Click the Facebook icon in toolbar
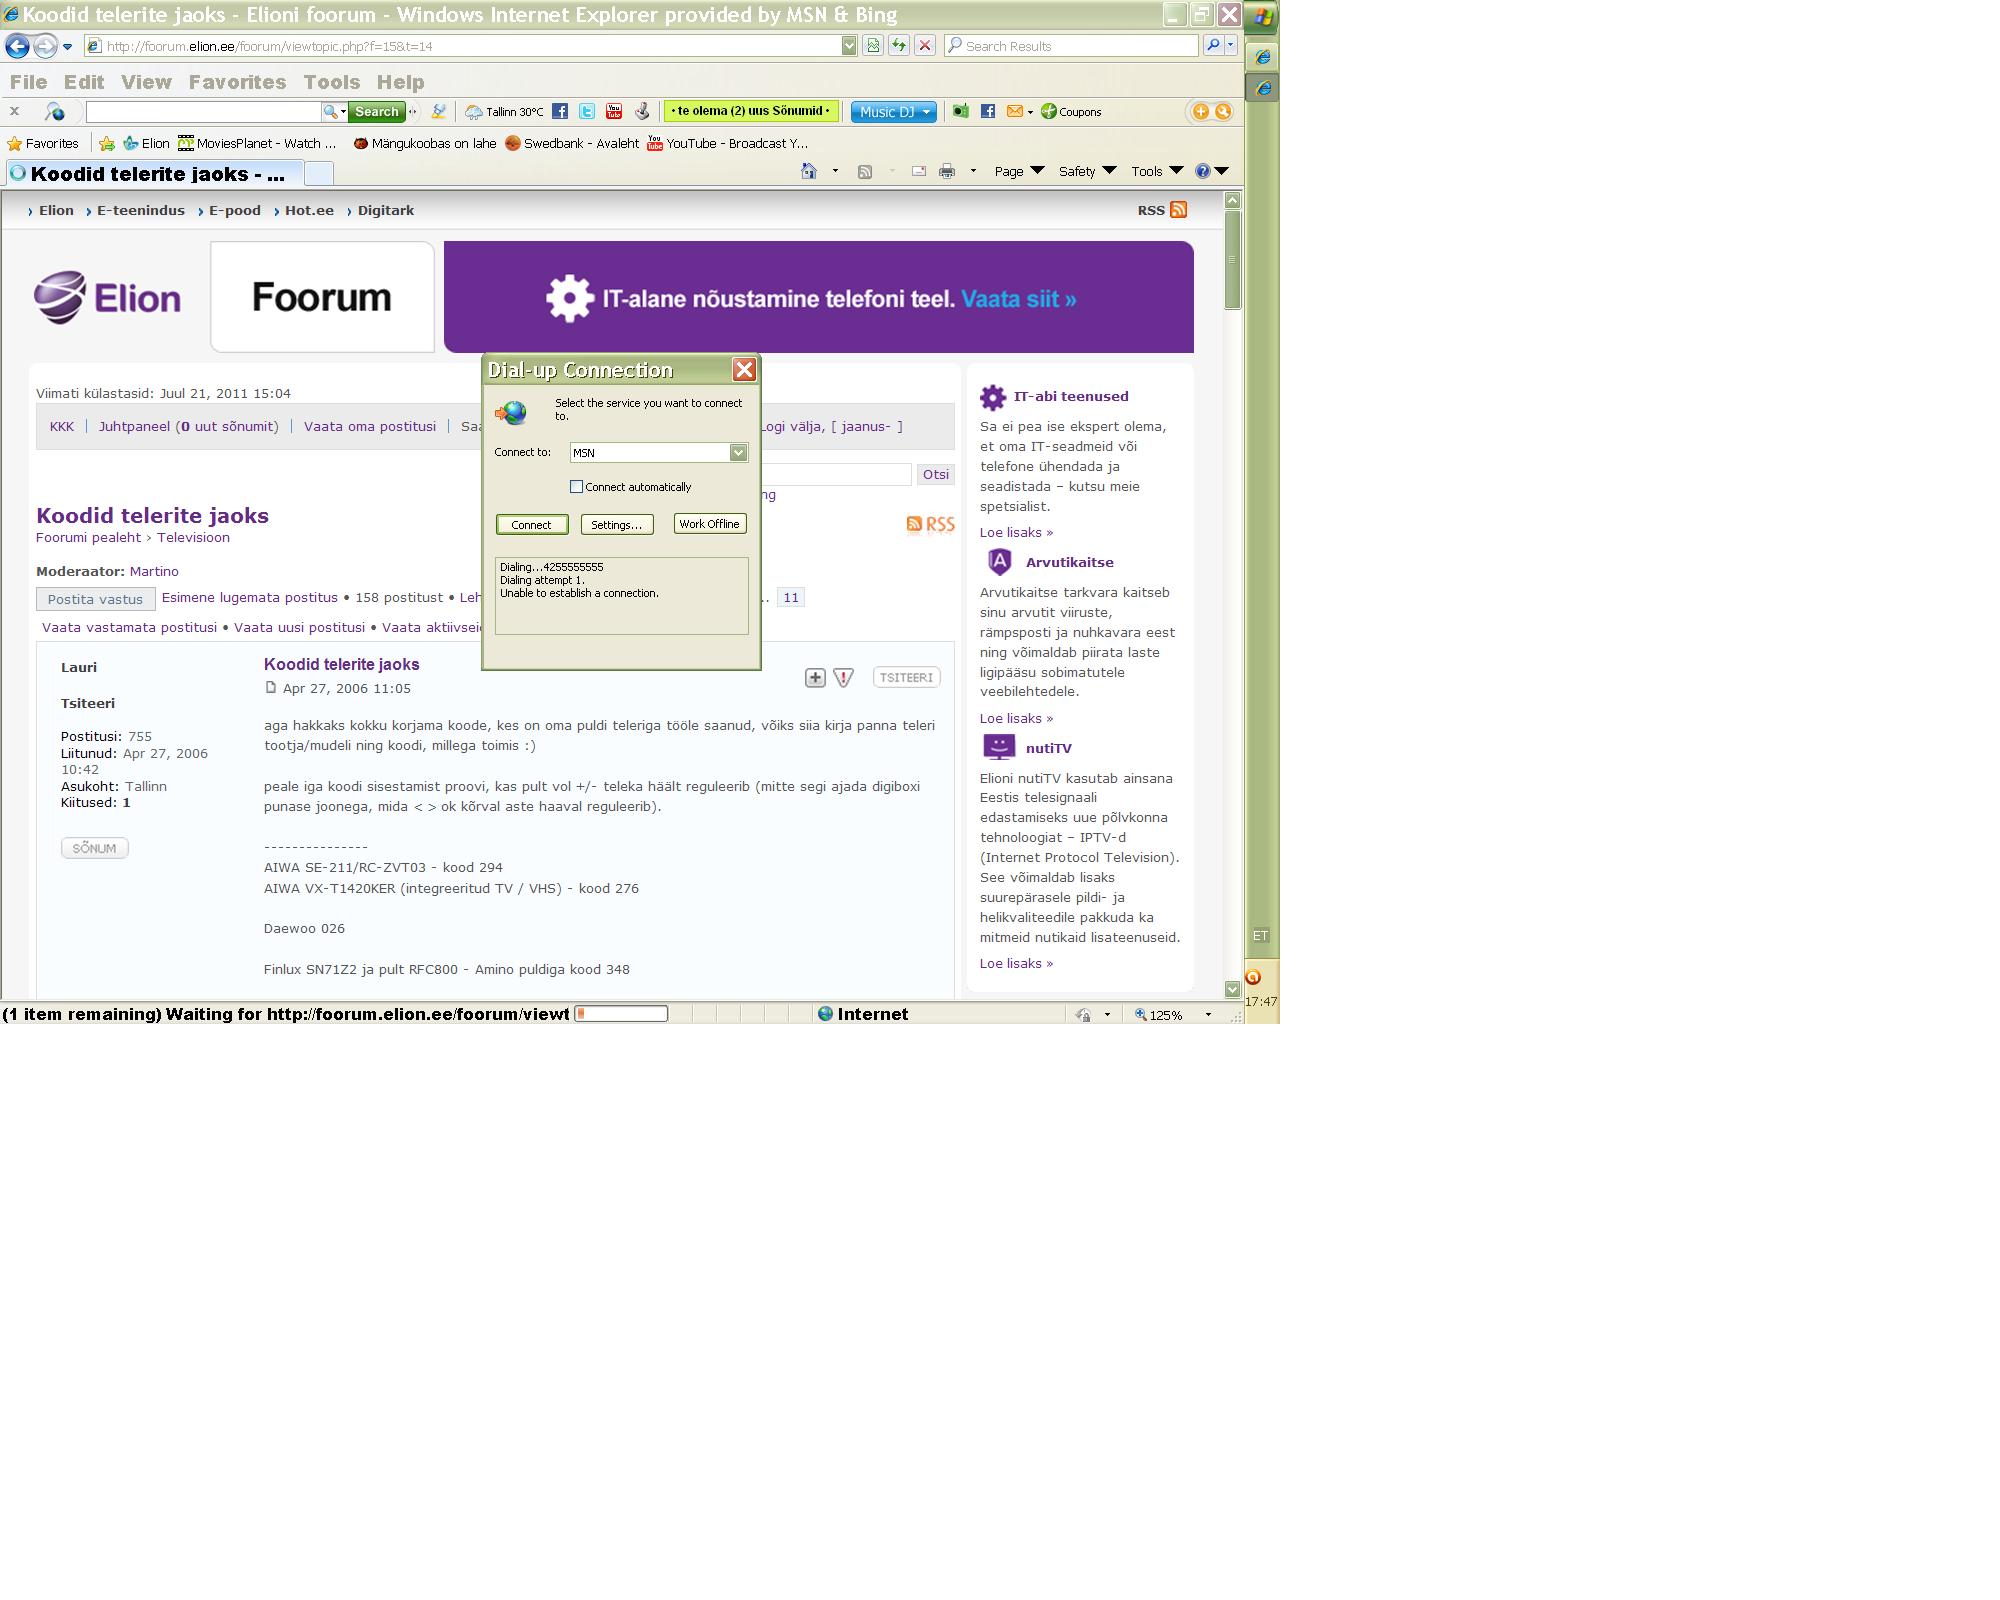Viewport: 2000px width, 1600px height. click(560, 111)
